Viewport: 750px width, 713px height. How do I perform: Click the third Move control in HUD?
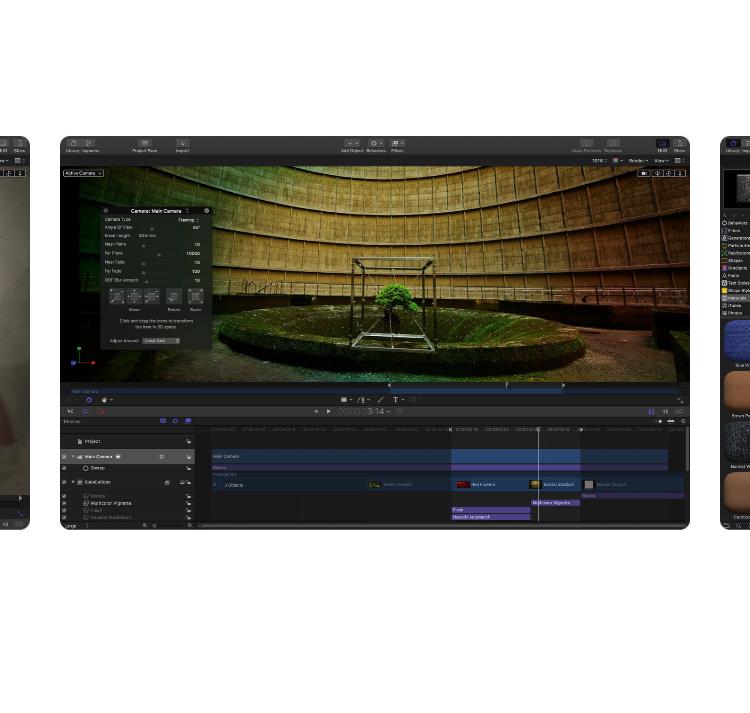152,296
